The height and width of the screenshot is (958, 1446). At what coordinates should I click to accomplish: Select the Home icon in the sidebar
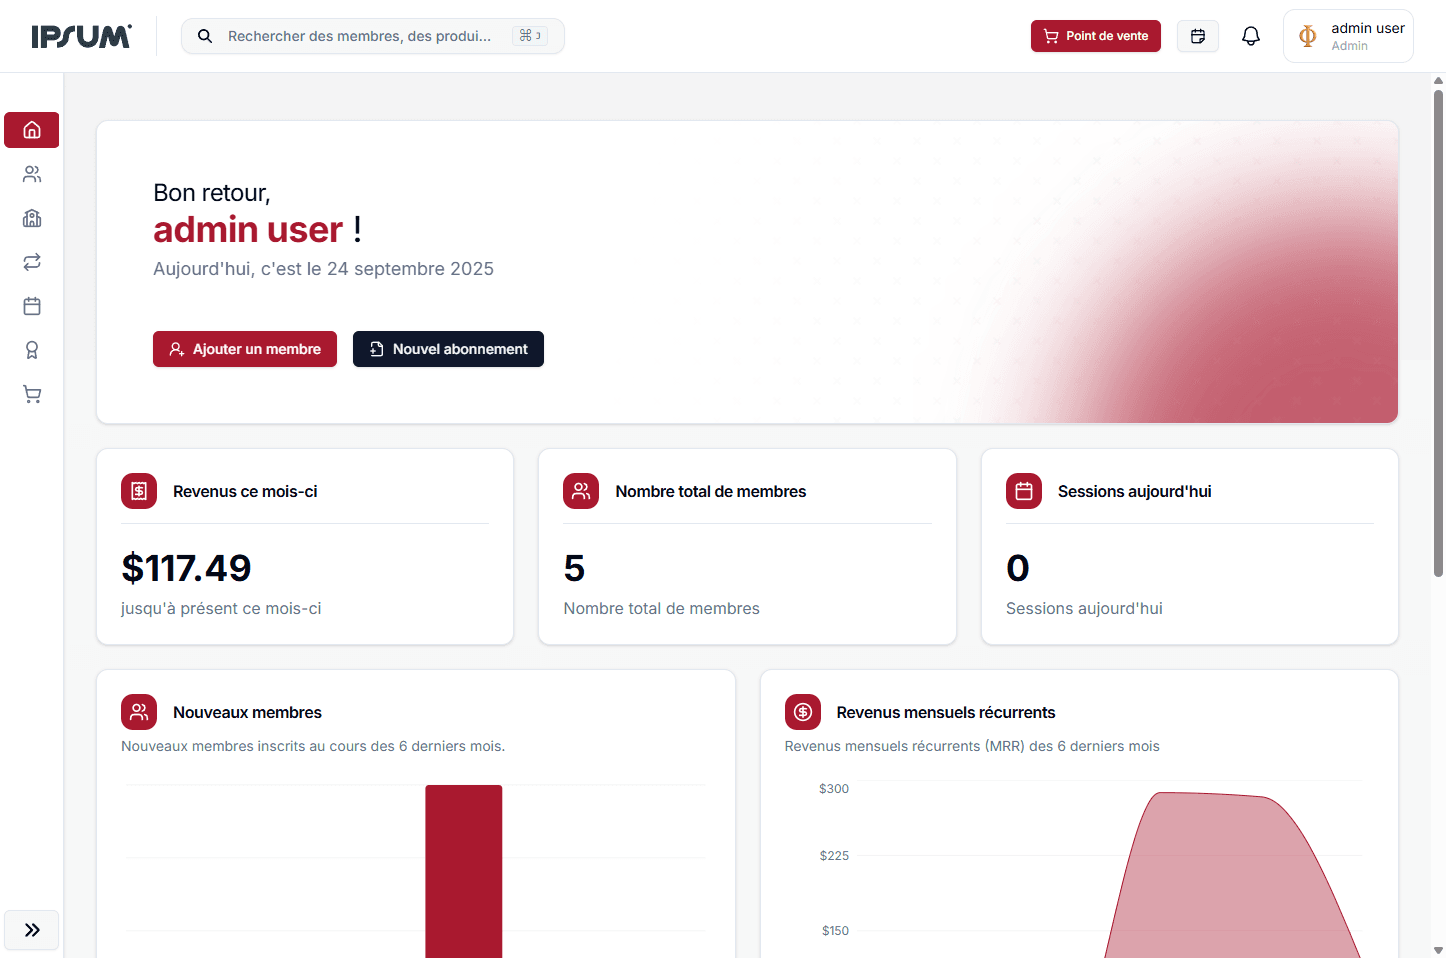(31, 130)
